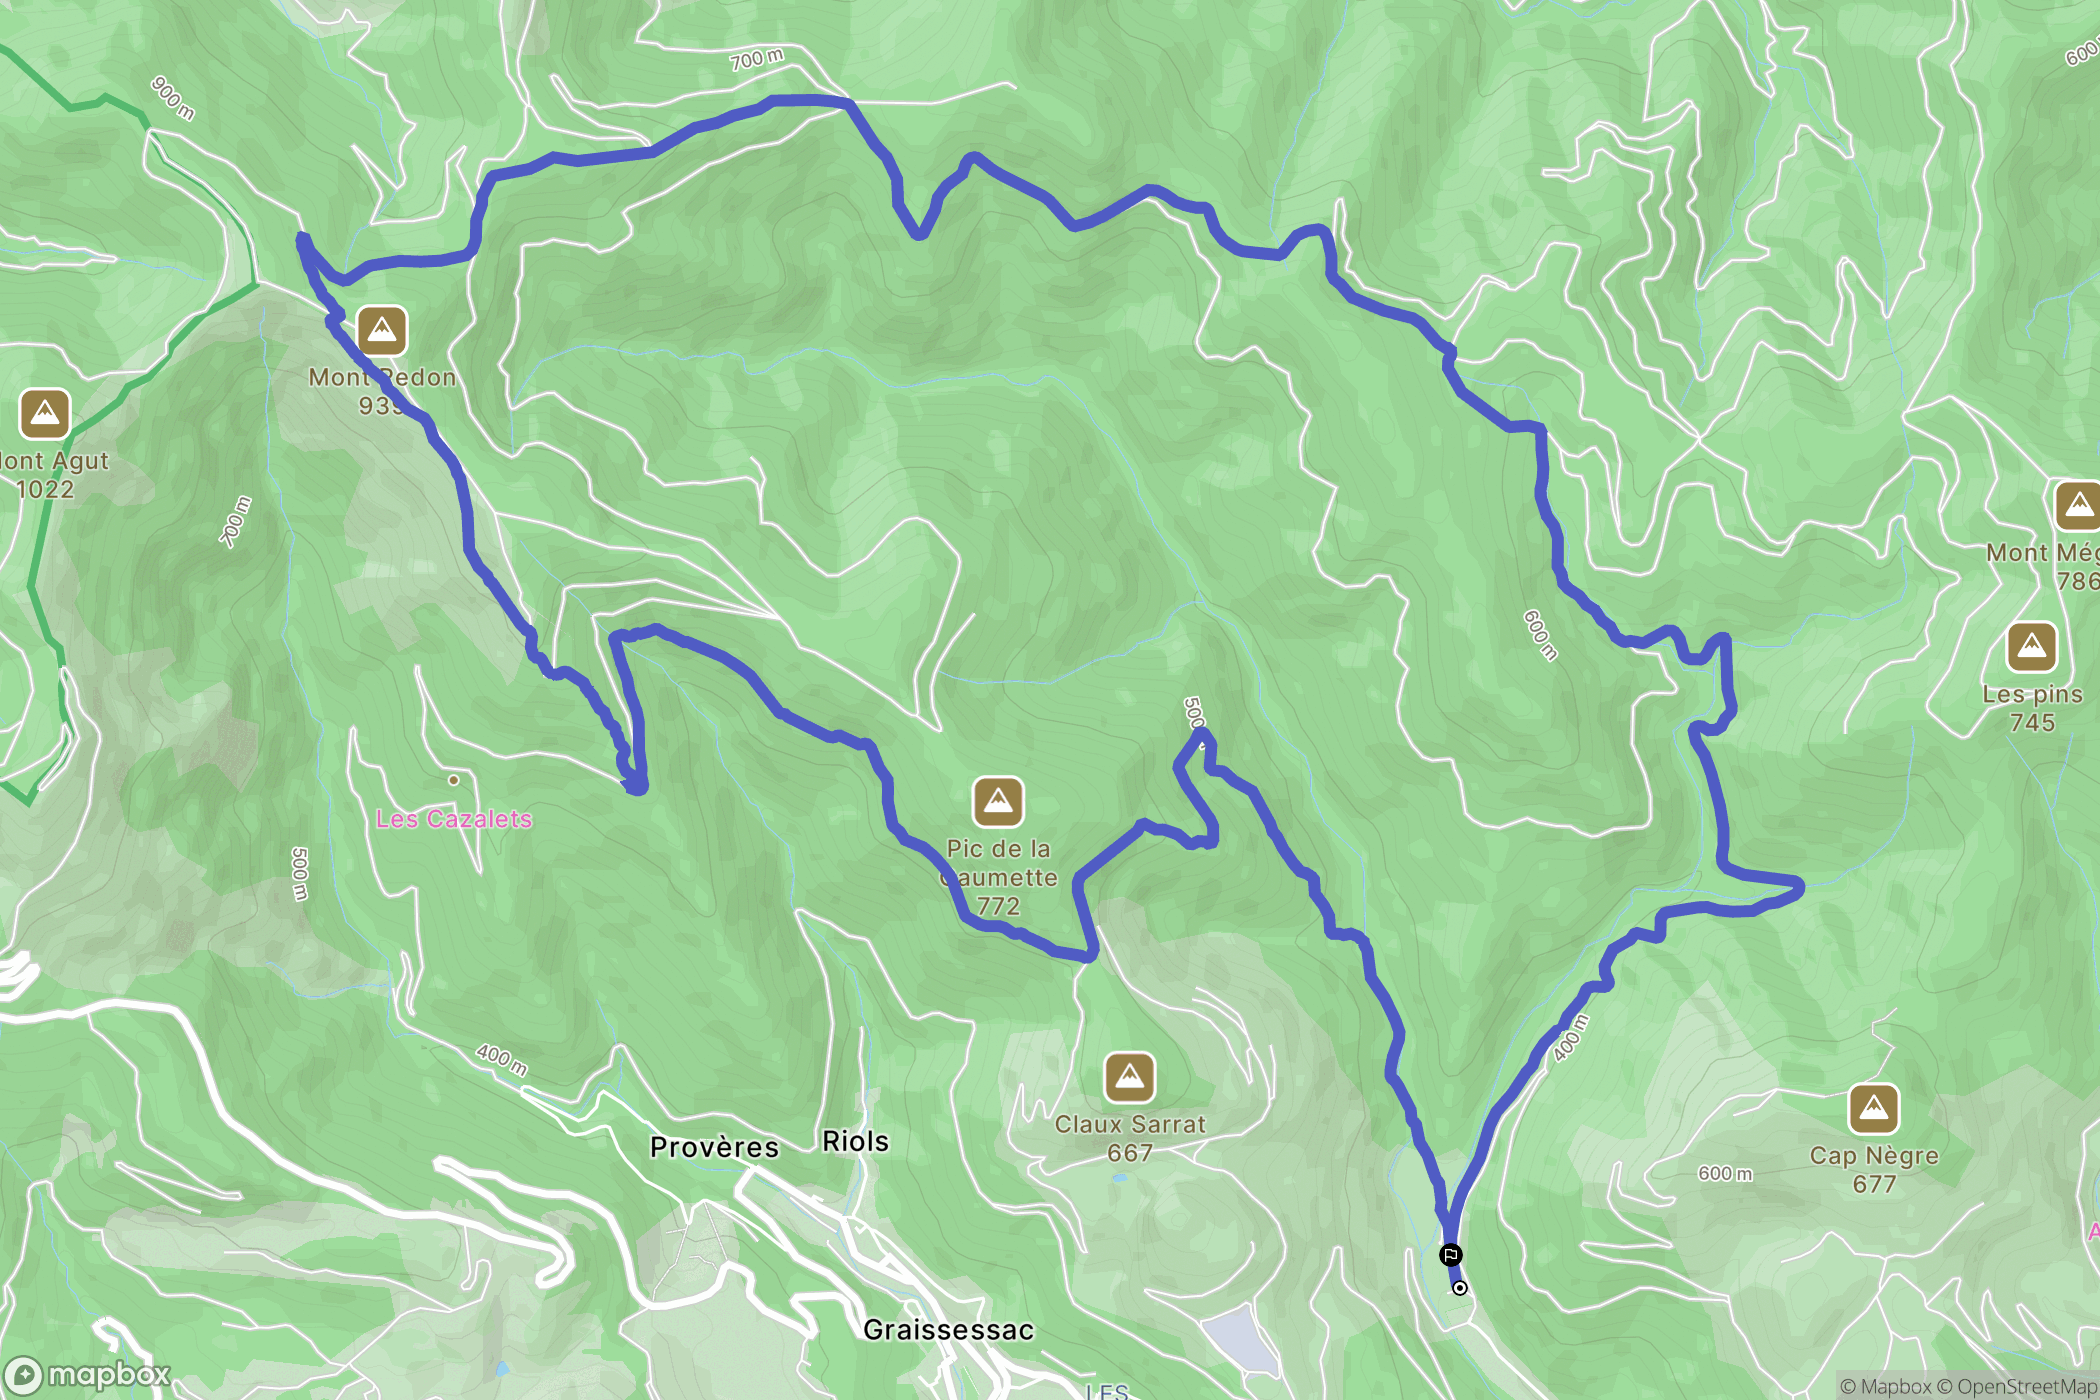
Task: Click the 900 m contour label
Action: coord(172,98)
